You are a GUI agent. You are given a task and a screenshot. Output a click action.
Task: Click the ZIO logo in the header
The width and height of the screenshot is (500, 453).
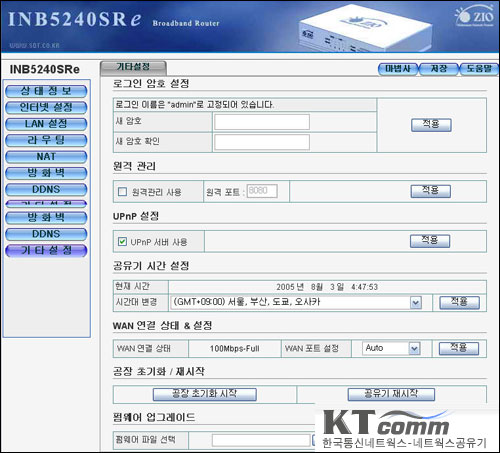point(474,15)
